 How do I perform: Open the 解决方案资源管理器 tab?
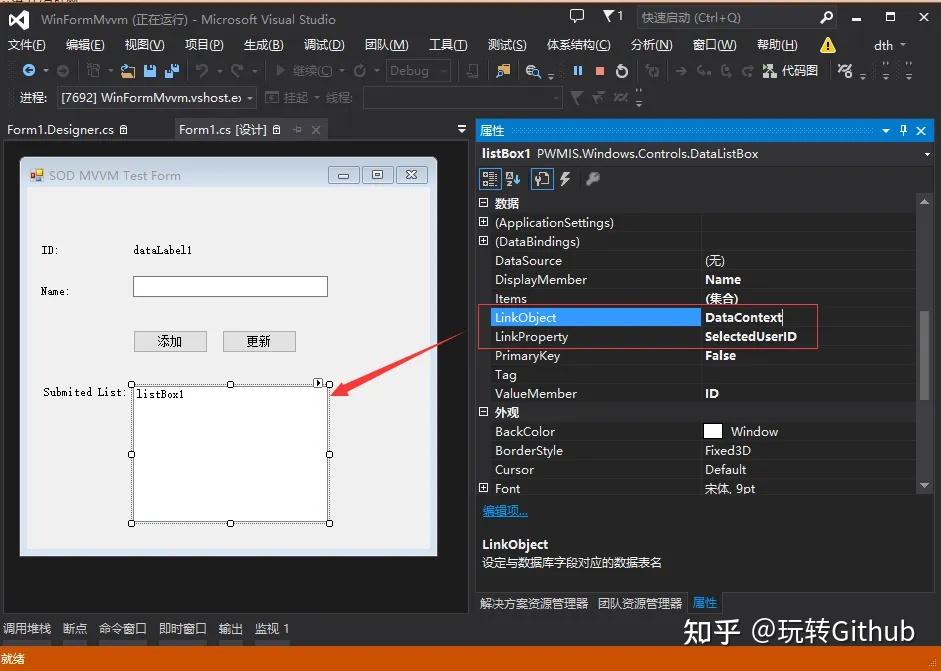[x=534, y=603]
